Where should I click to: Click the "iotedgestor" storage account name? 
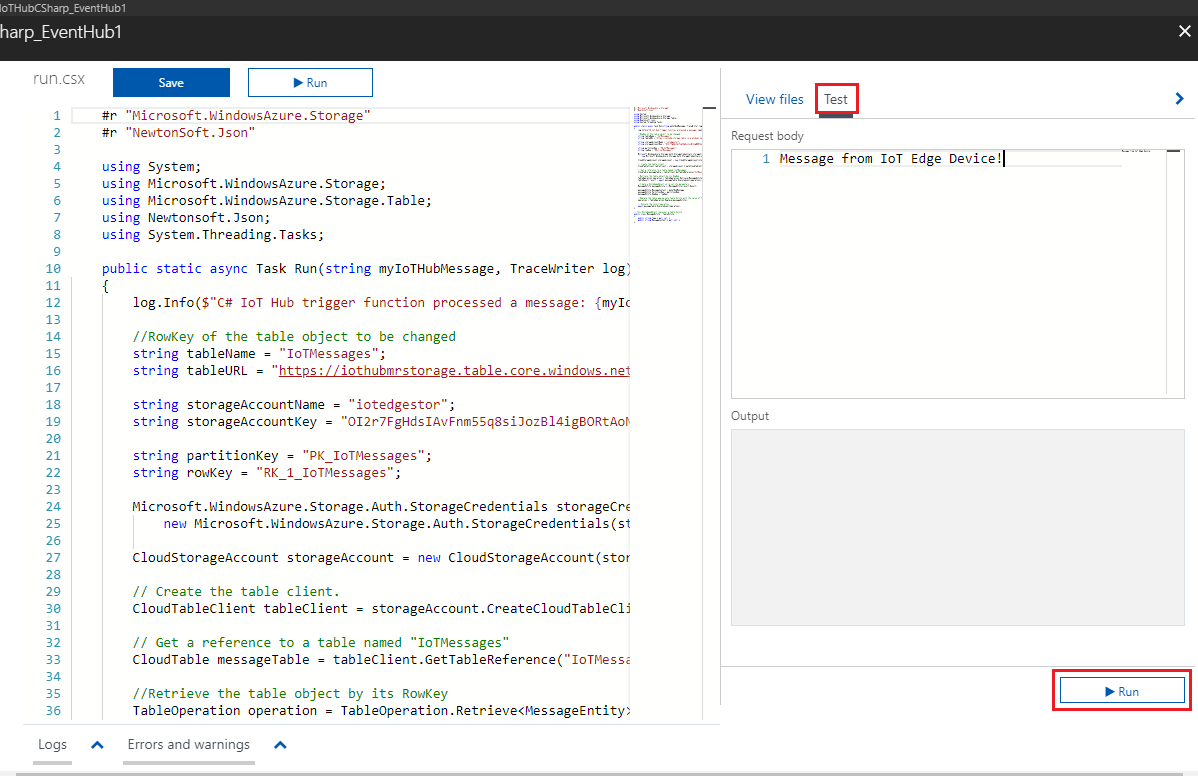[397, 405]
